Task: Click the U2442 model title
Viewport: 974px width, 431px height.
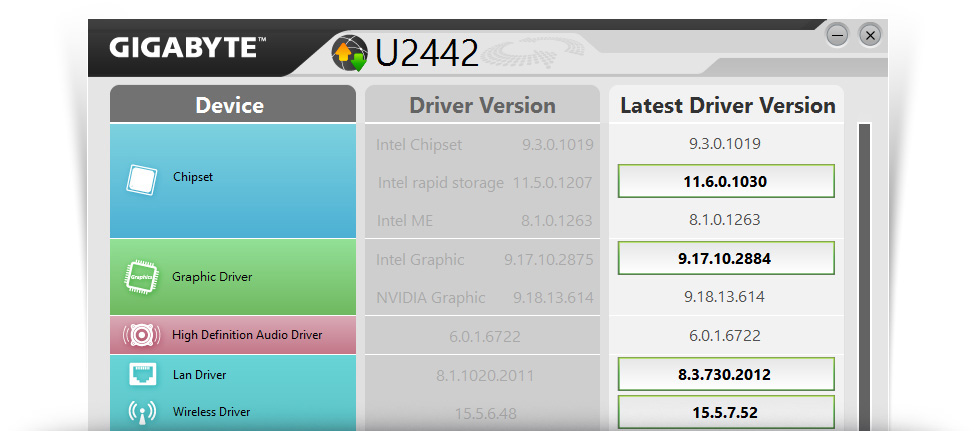Action: (427, 53)
